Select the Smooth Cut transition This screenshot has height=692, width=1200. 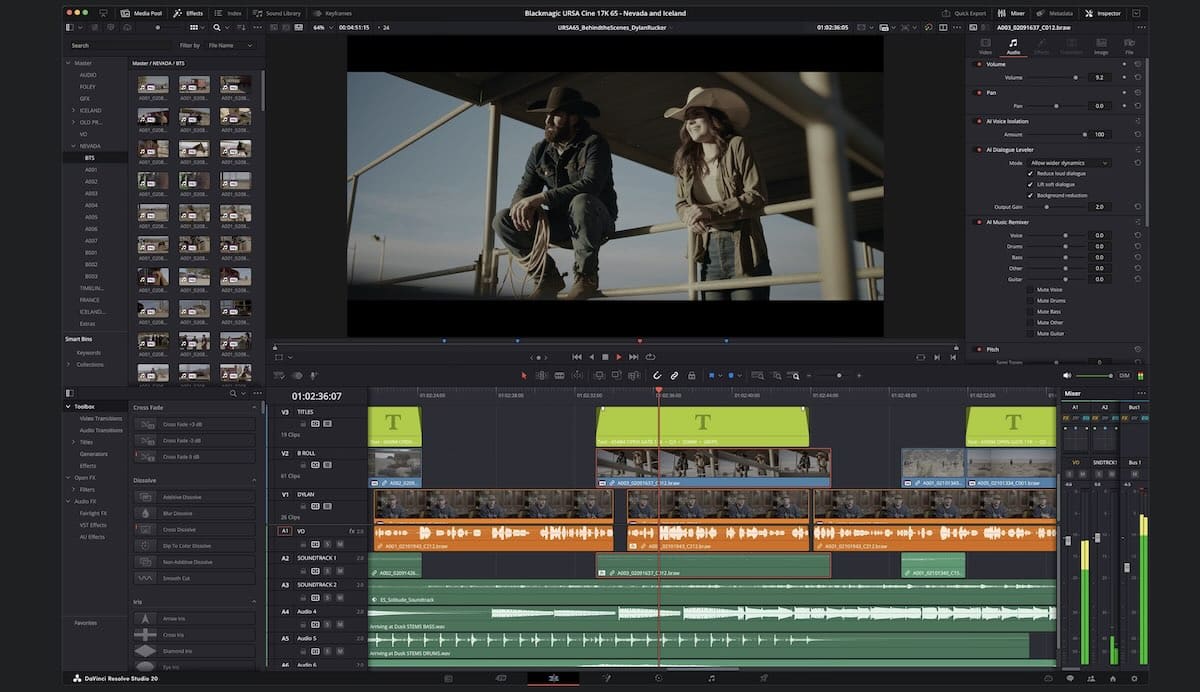coord(194,578)
